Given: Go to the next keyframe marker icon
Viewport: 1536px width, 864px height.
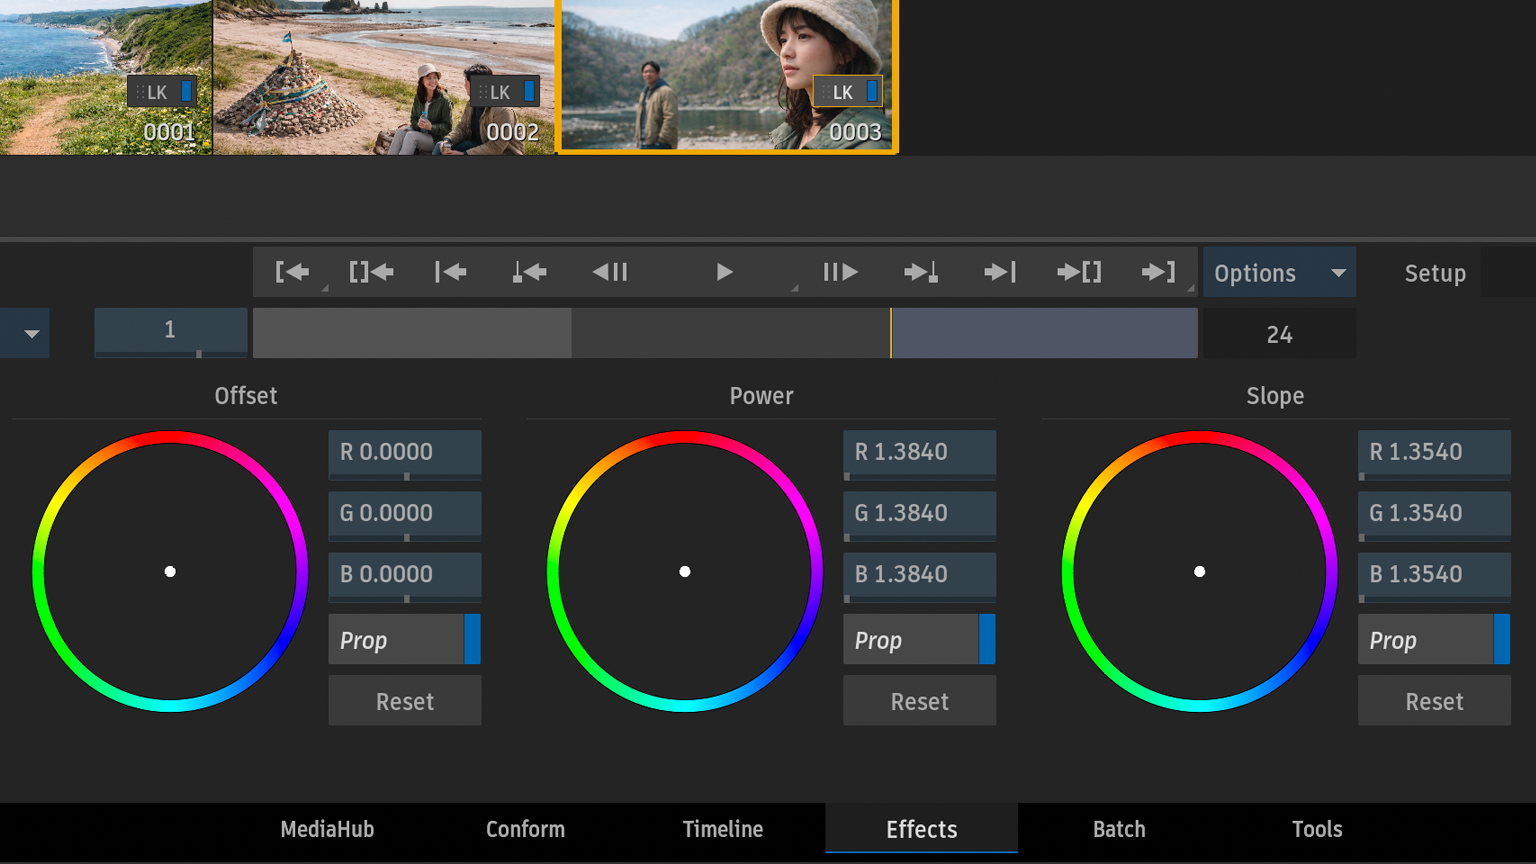Looking at the screenshot, I should click(x=920, y=272).
